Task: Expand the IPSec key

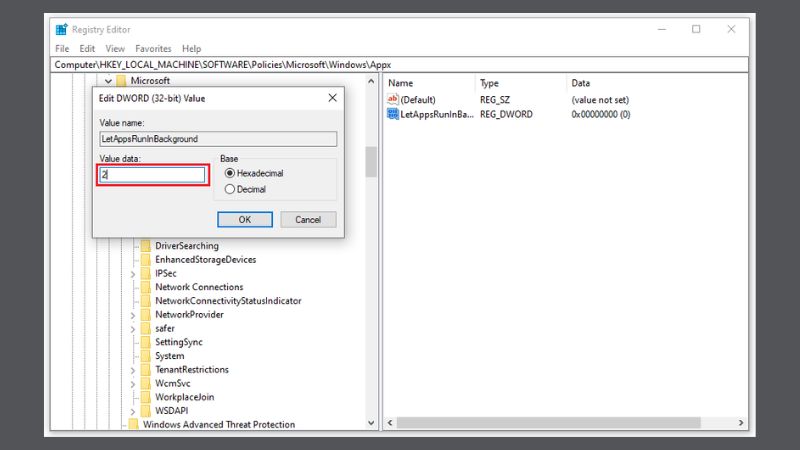Action: tap(133, 274)
